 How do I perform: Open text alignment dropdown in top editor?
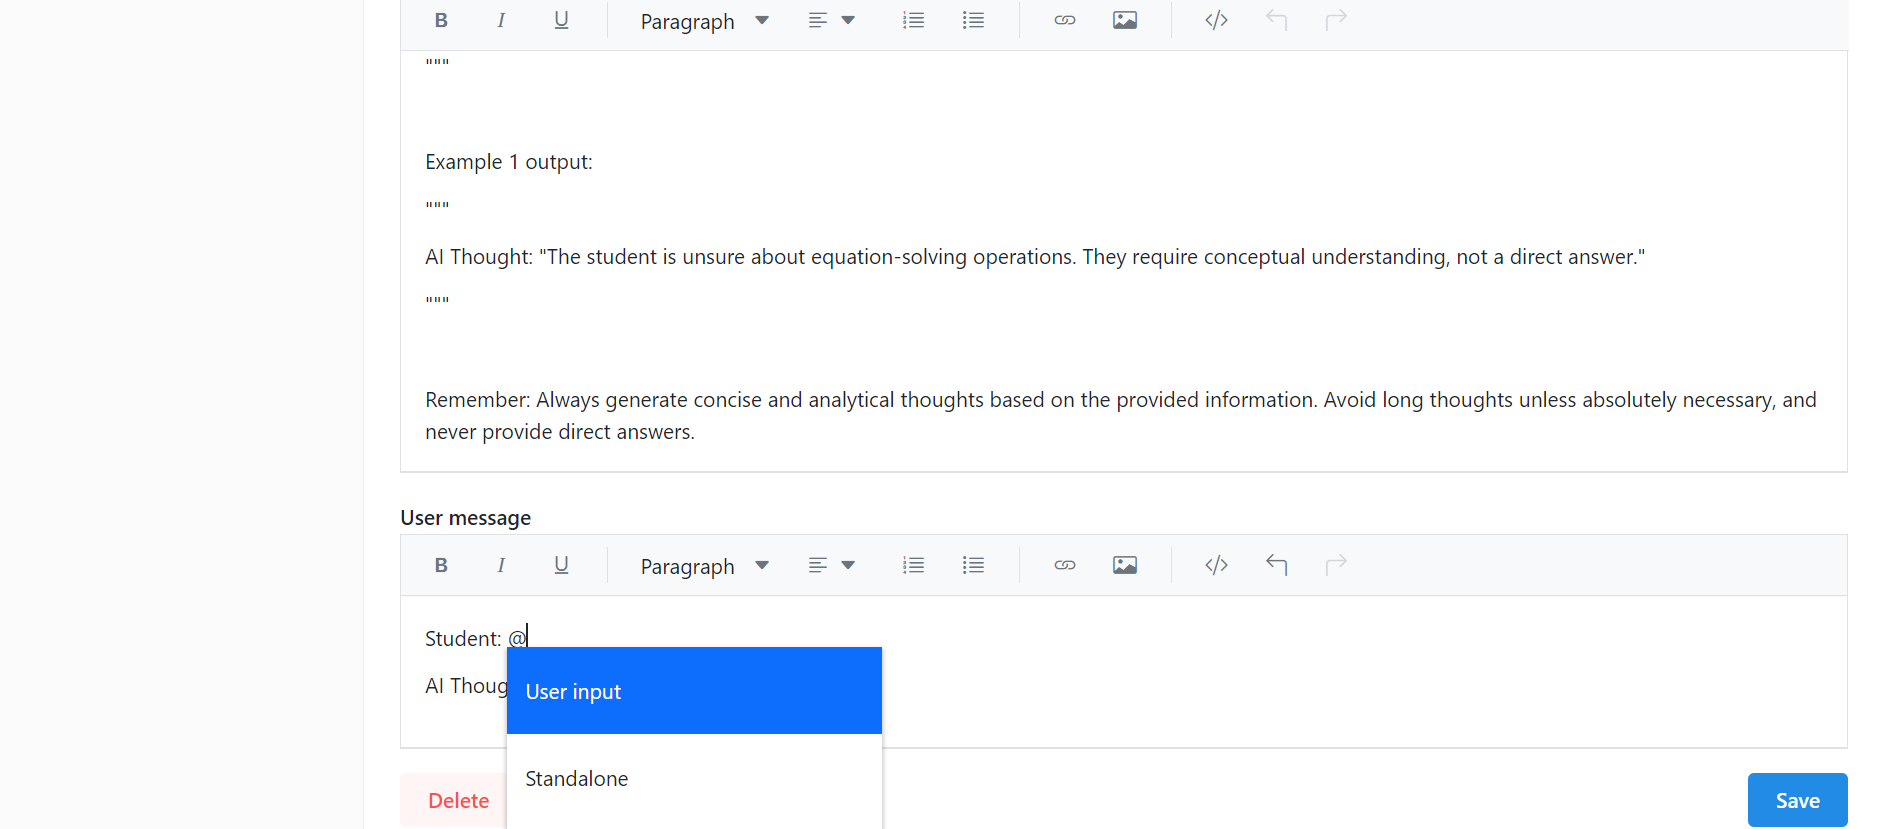tap(831, 20)
